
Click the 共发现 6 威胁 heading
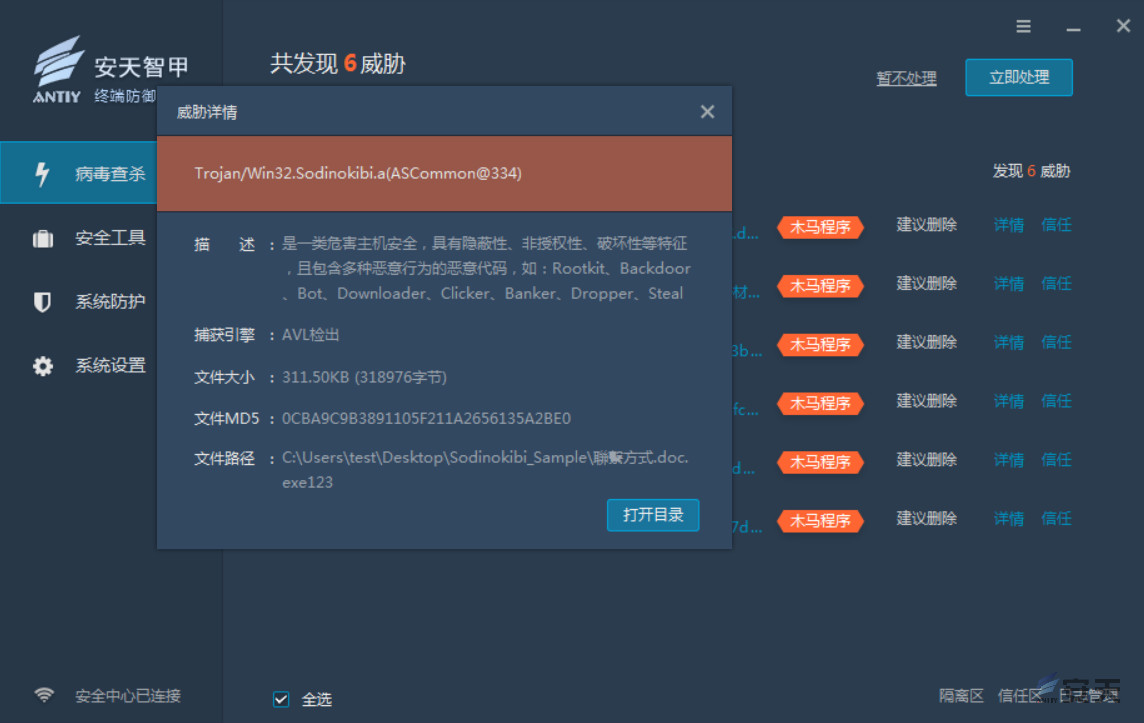(x=338, y=63)
